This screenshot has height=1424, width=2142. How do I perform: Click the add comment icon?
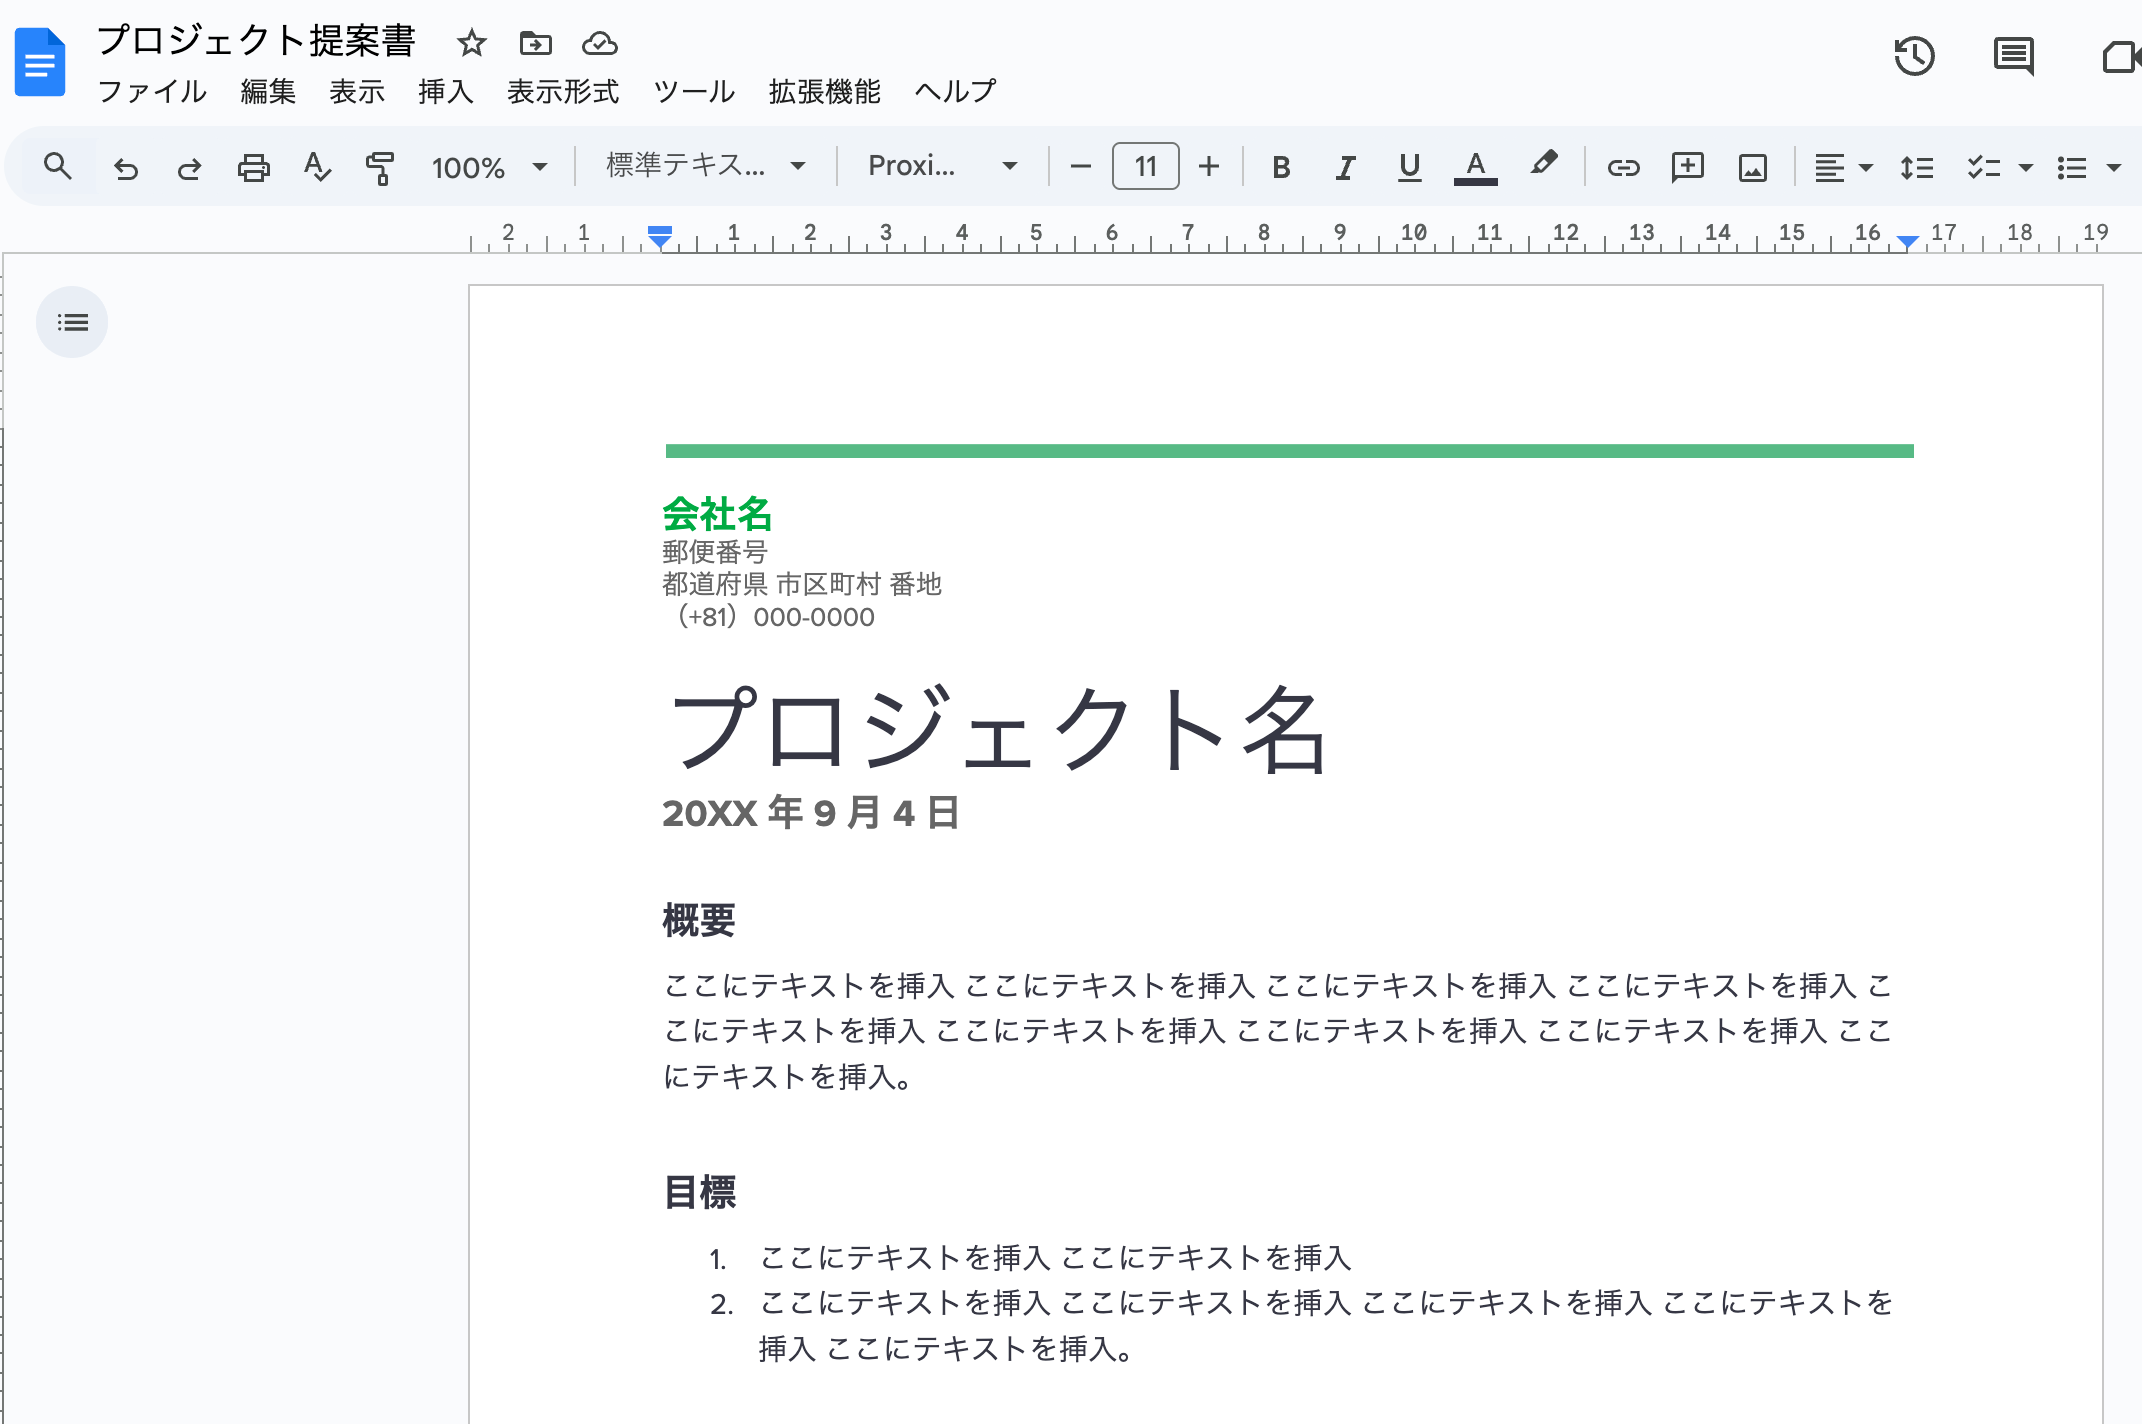point(1687,167)
